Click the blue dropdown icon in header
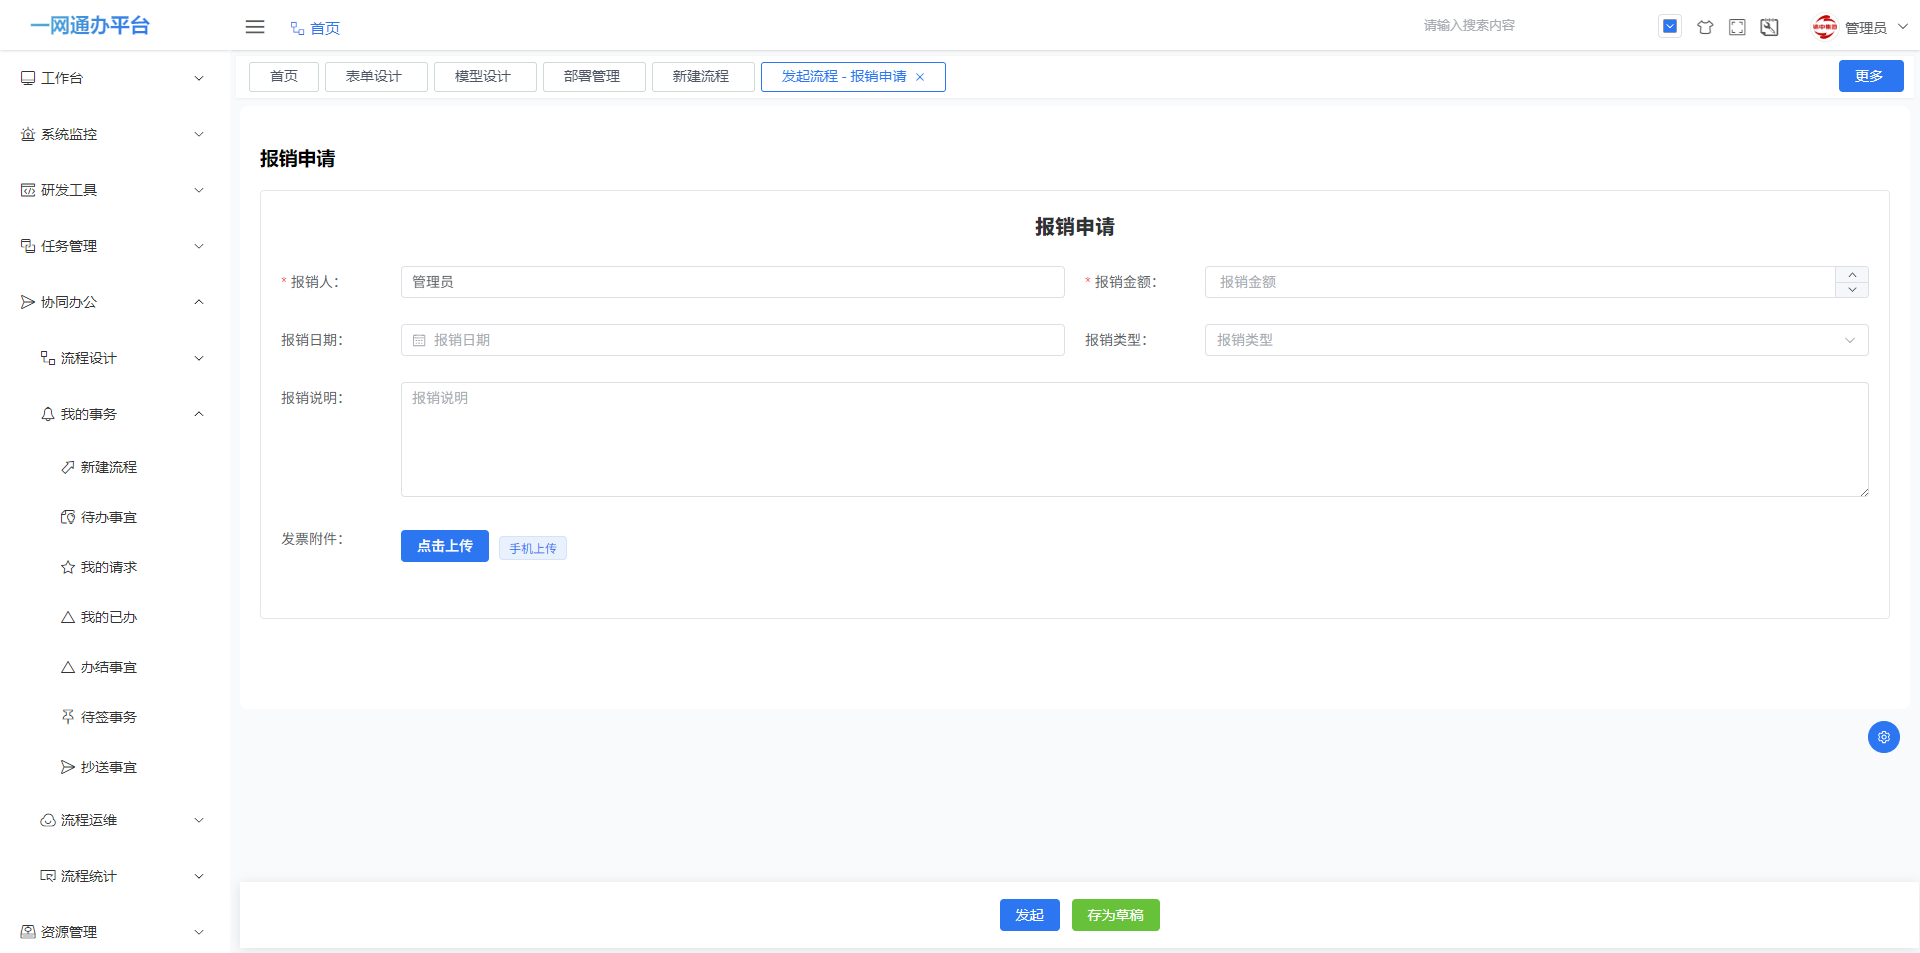The image size is (1920, 953). (1670, 27)
